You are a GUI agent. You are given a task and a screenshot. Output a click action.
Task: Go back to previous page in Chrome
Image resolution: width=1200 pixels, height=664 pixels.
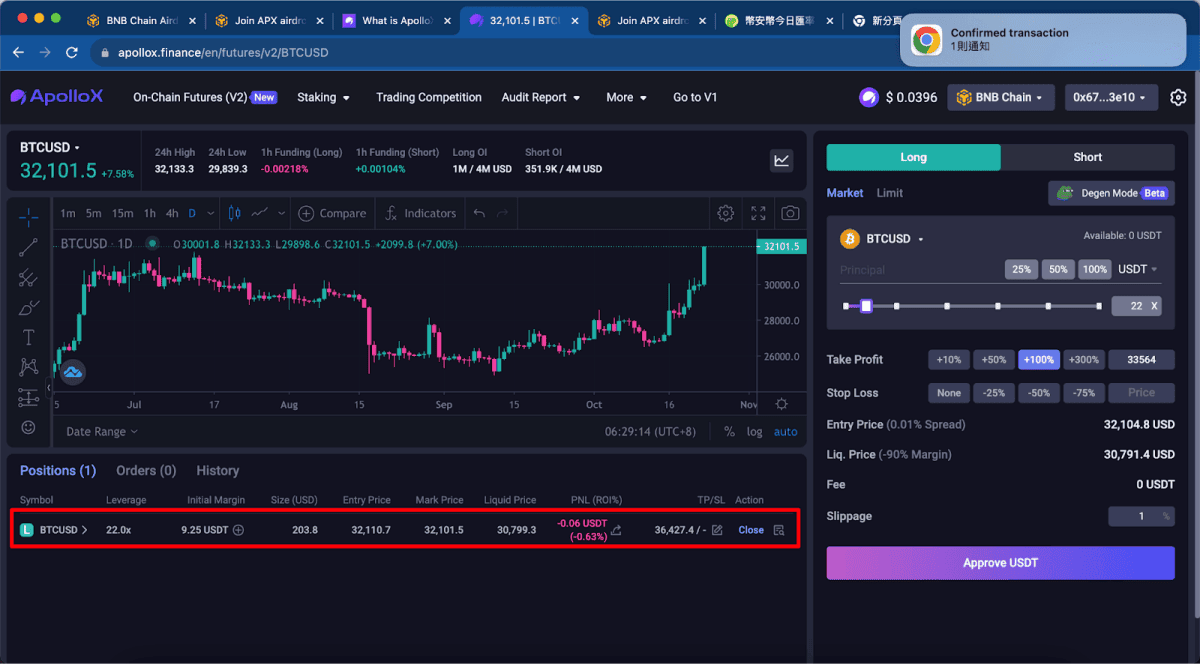[x=18, y=52]
